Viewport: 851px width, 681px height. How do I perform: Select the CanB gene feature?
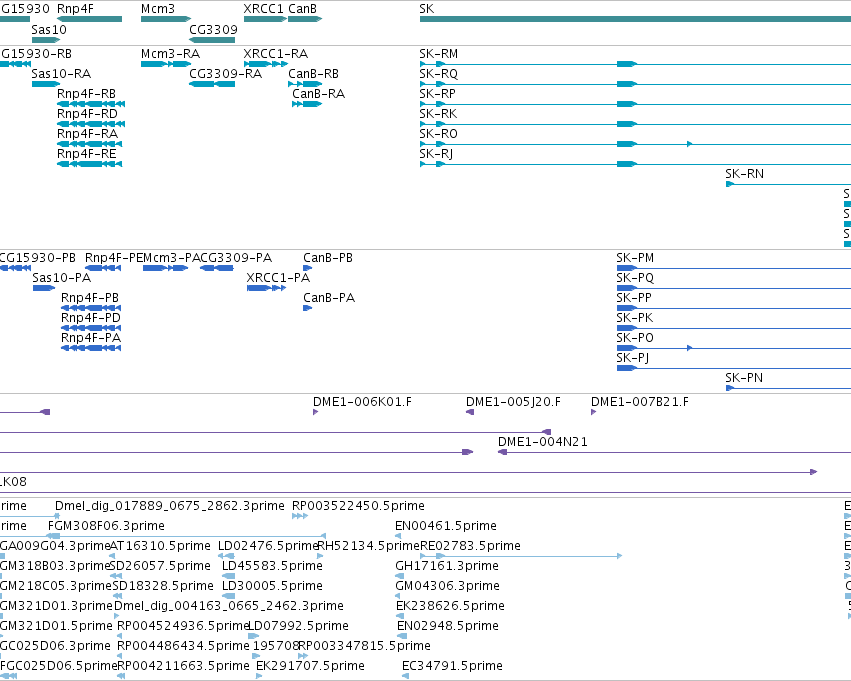coord(305,19)
